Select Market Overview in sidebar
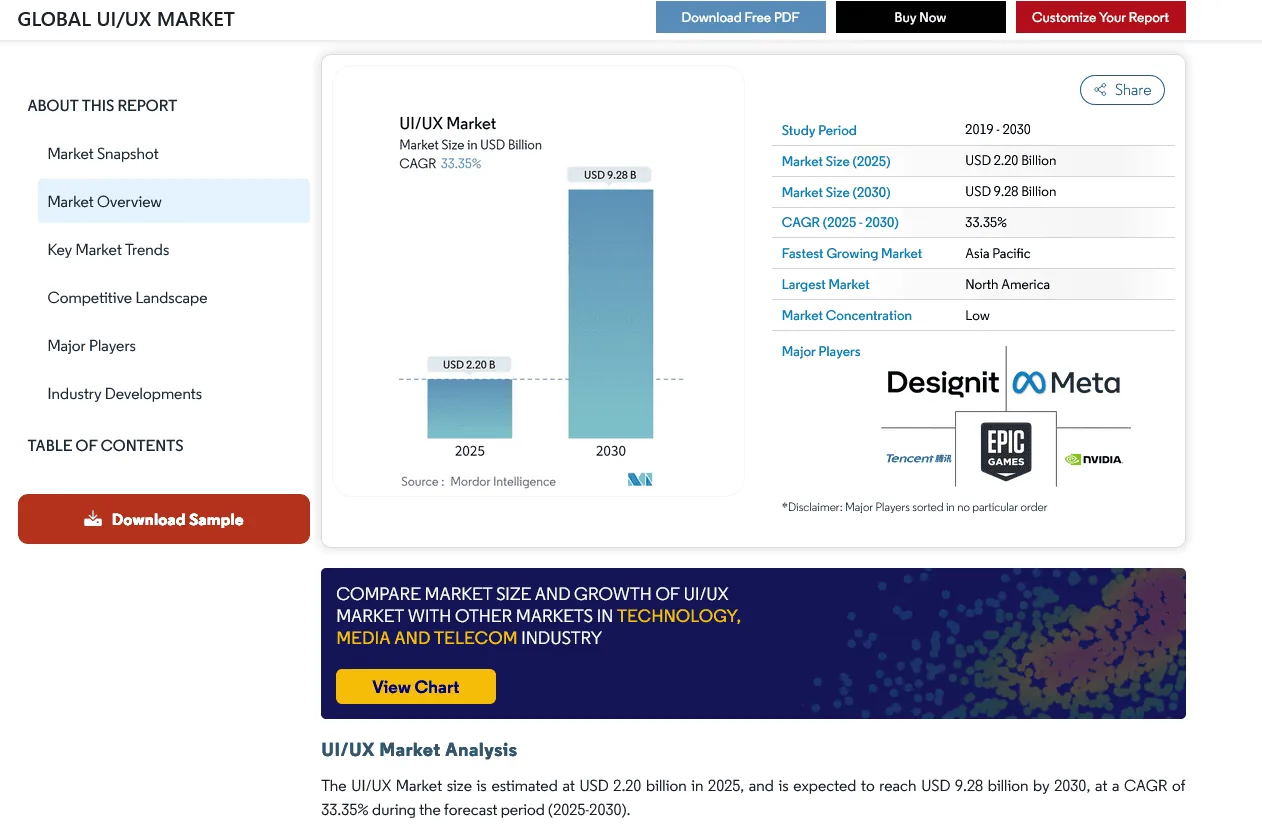The height and width of the screenshot is (836, 1262). pyautogui.click(x=104, y=202)
